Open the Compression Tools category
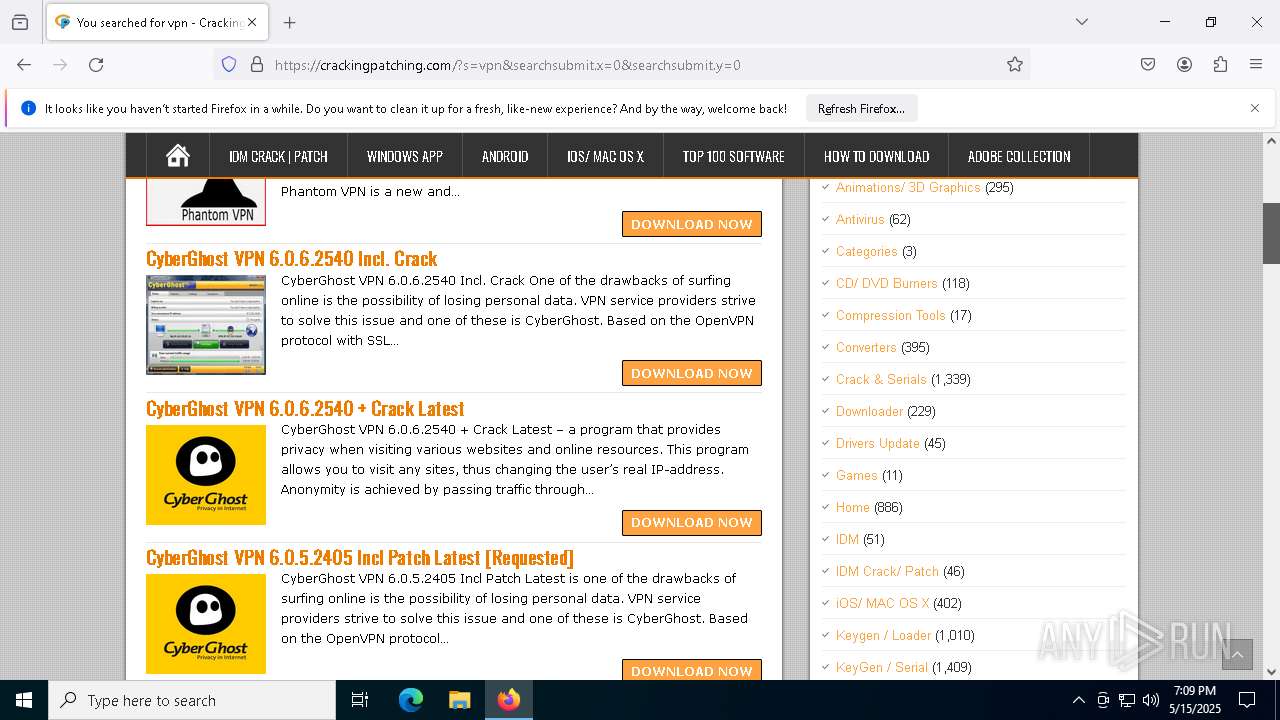Image resolution: width=1280 pixels, height=720 pixels. coord(891,315)
